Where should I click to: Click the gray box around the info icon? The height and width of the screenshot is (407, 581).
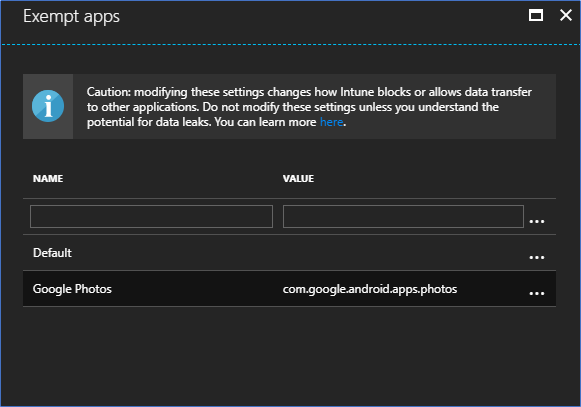coord(48,106)
